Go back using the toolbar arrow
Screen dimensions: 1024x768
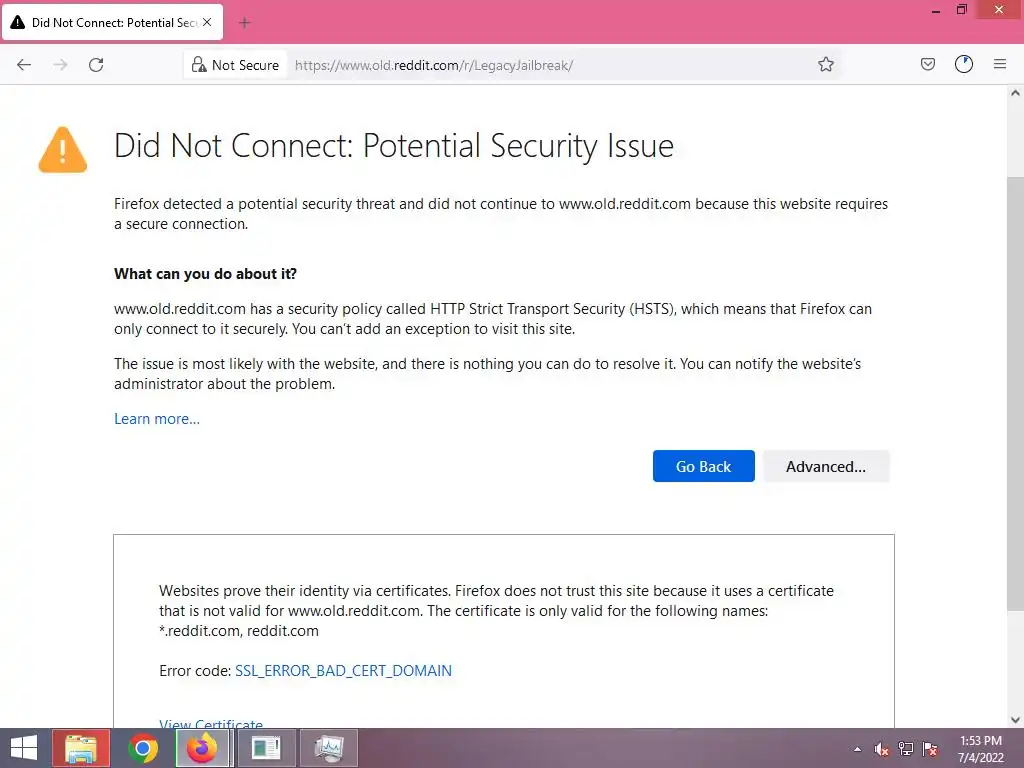(24, 65)
